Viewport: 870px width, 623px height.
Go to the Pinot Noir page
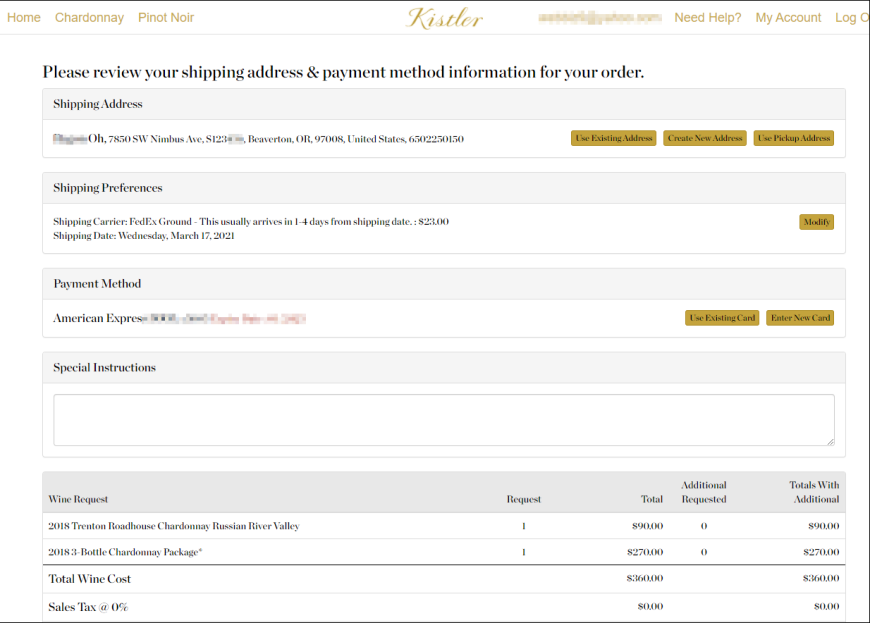[166, 18]
